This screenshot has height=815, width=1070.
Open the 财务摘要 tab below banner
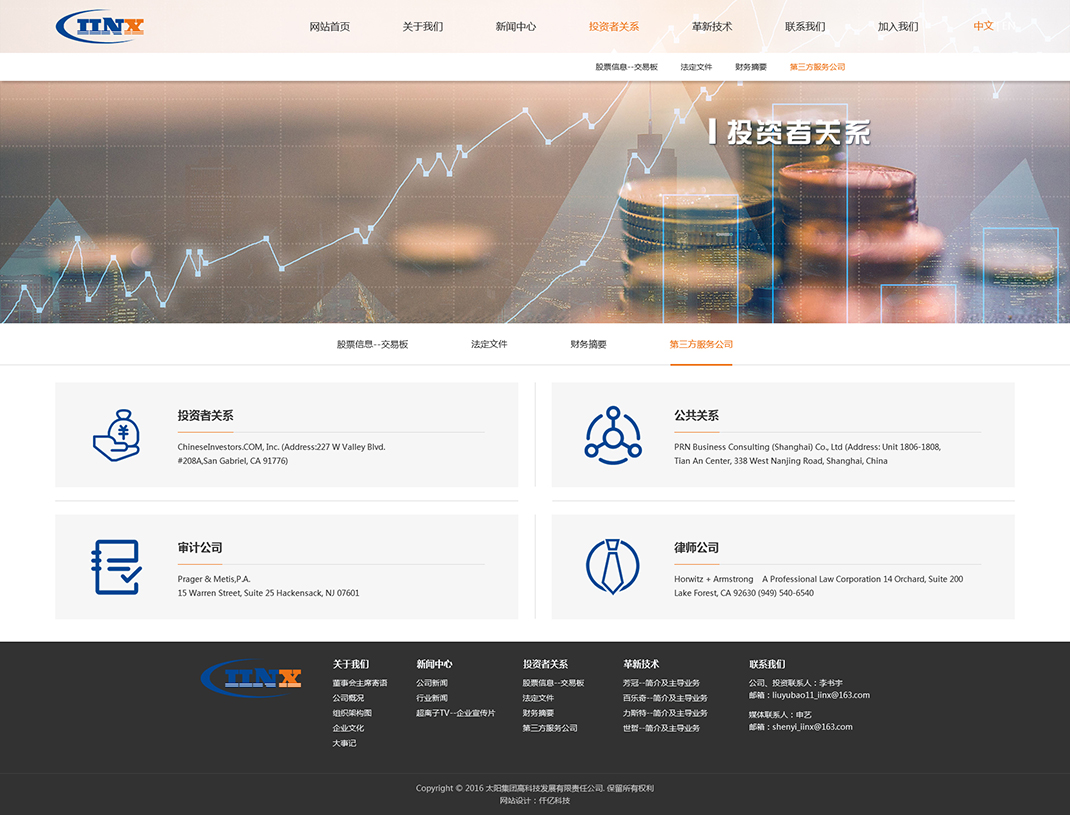[x=588, y=344]
